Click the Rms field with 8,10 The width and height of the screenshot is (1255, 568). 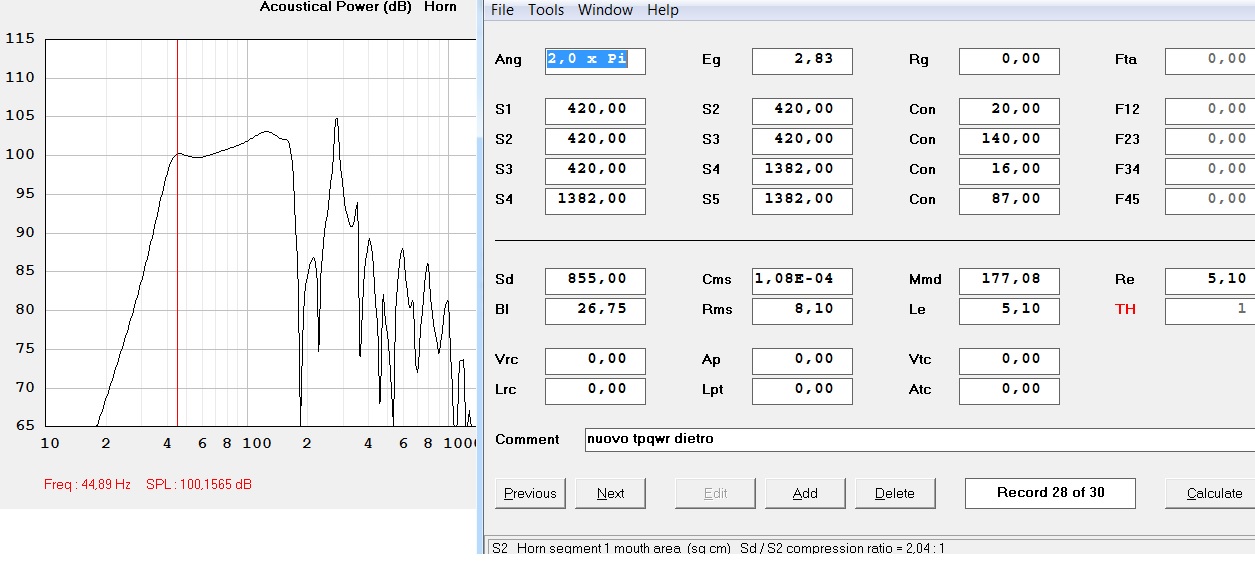802,310
